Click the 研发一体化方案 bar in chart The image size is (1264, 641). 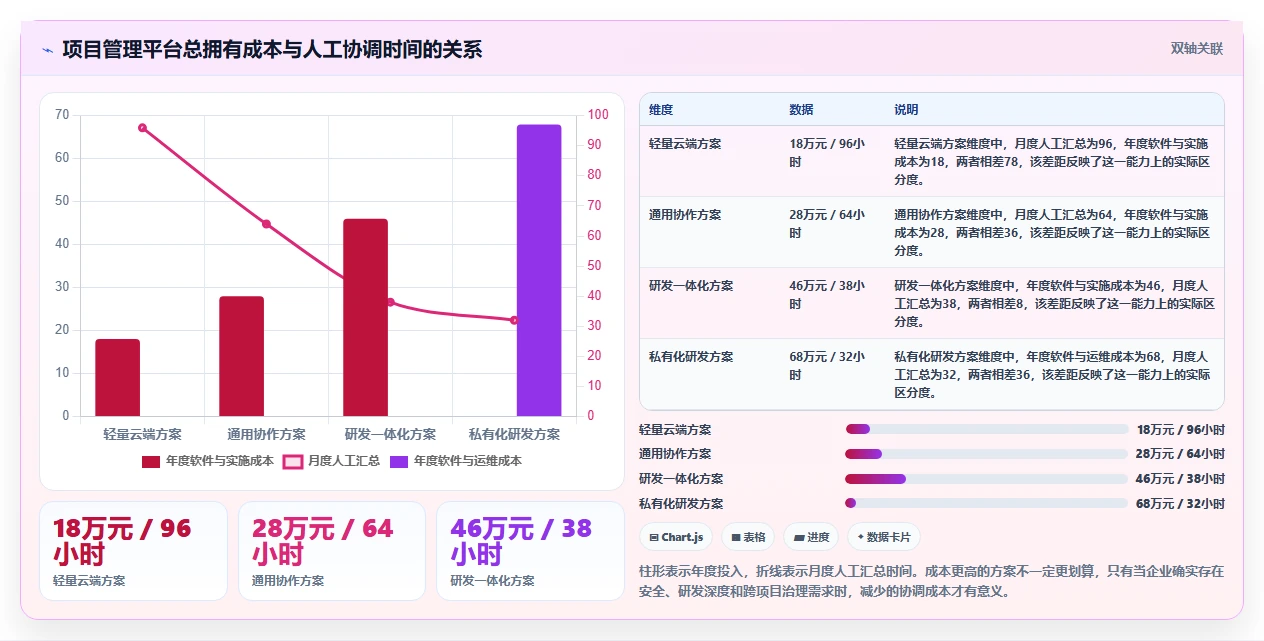click(366, 317)
